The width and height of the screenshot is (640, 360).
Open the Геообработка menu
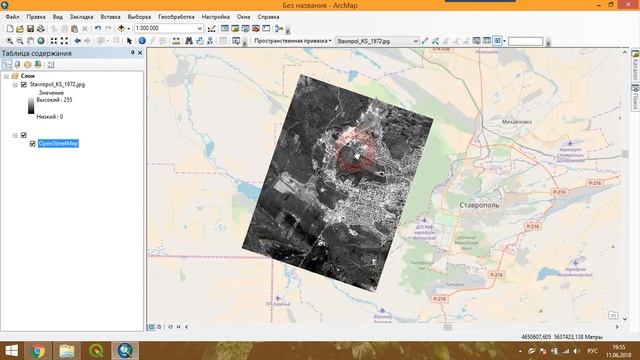pyautogui.click(x=176, y=17)
